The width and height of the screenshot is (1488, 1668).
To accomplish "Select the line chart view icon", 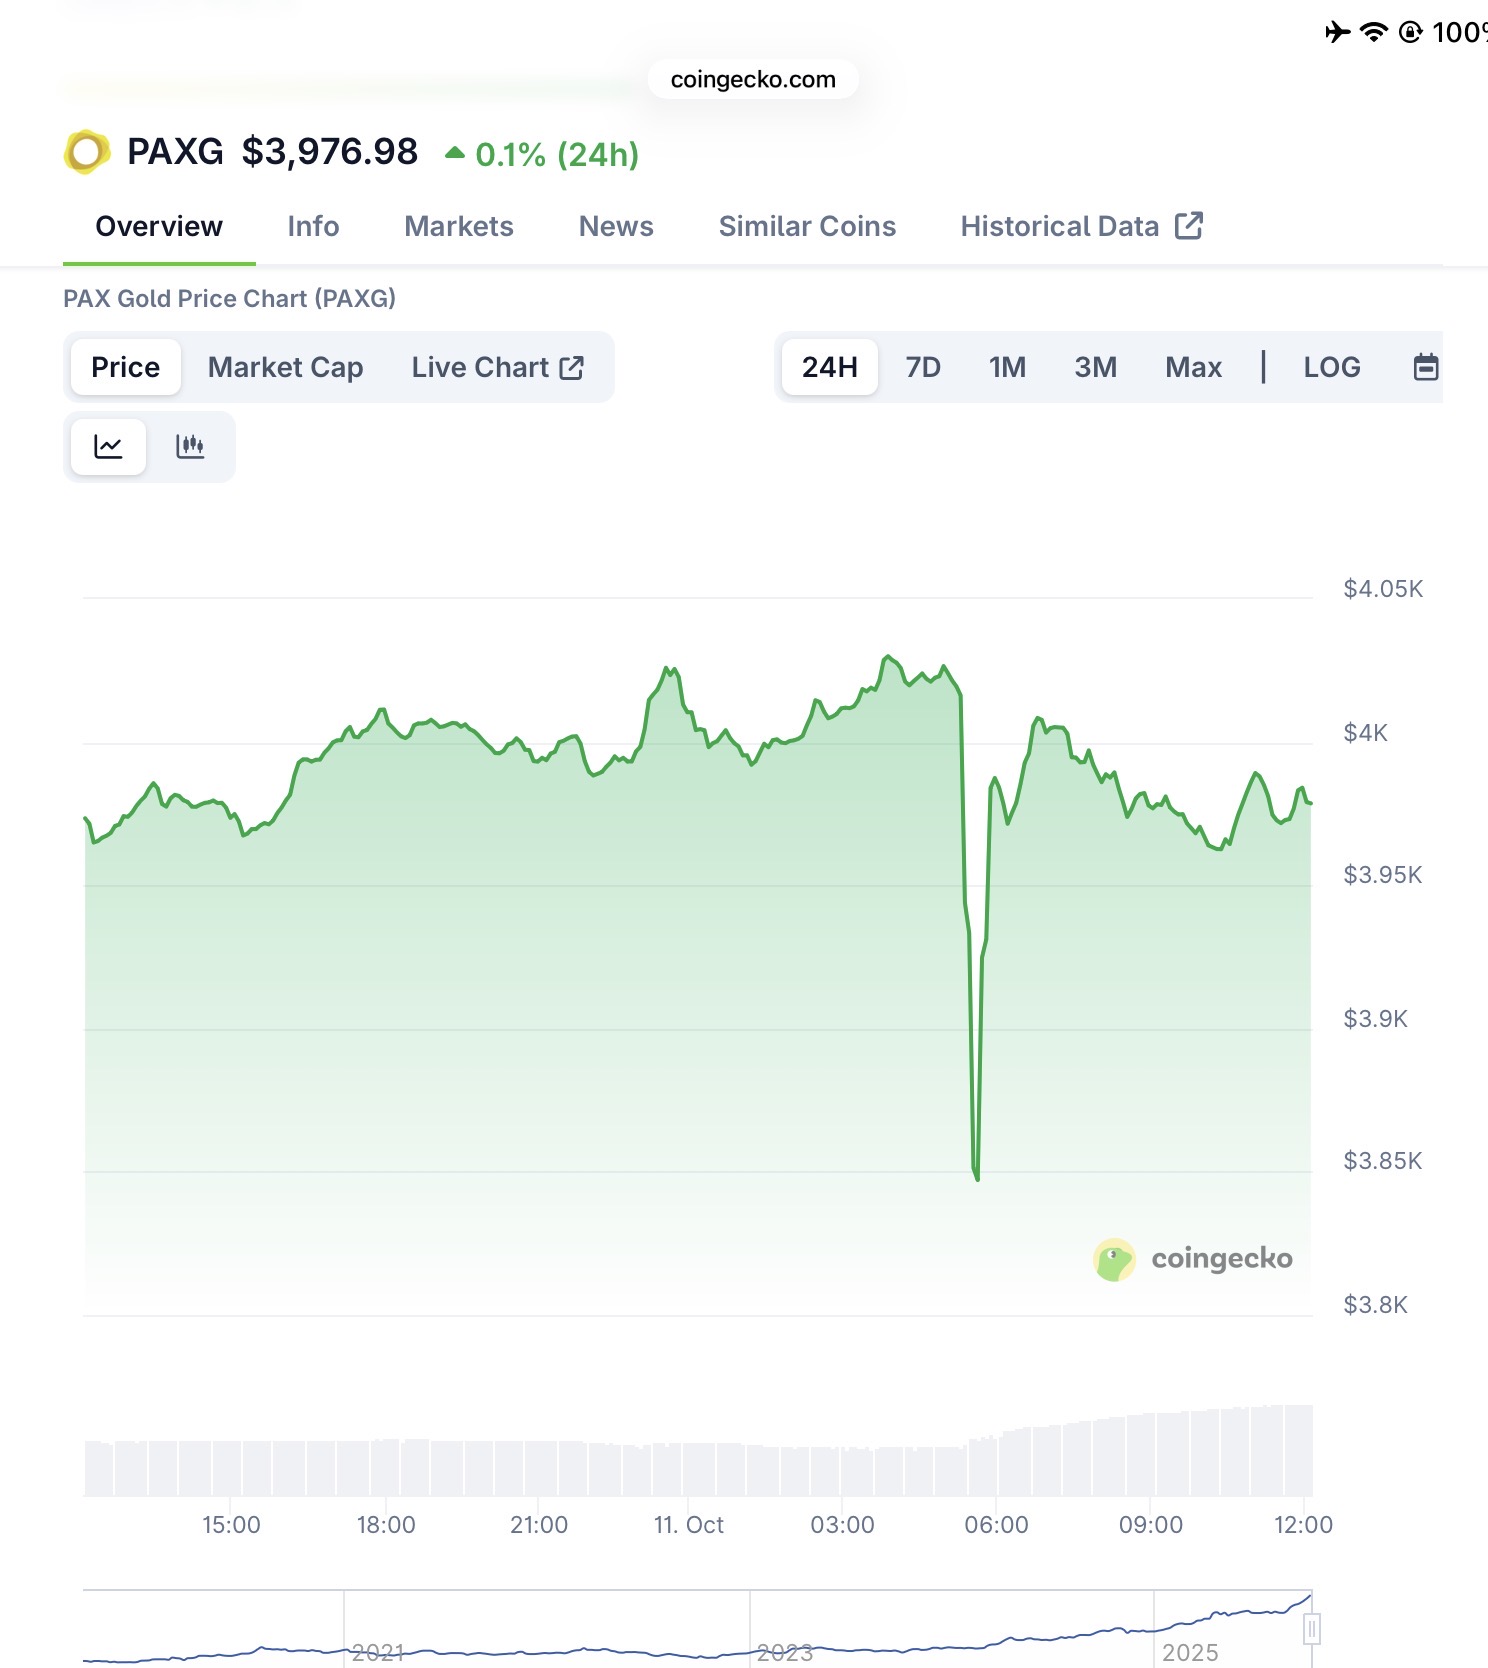I will pyautogui.click(x=108, y=446).
